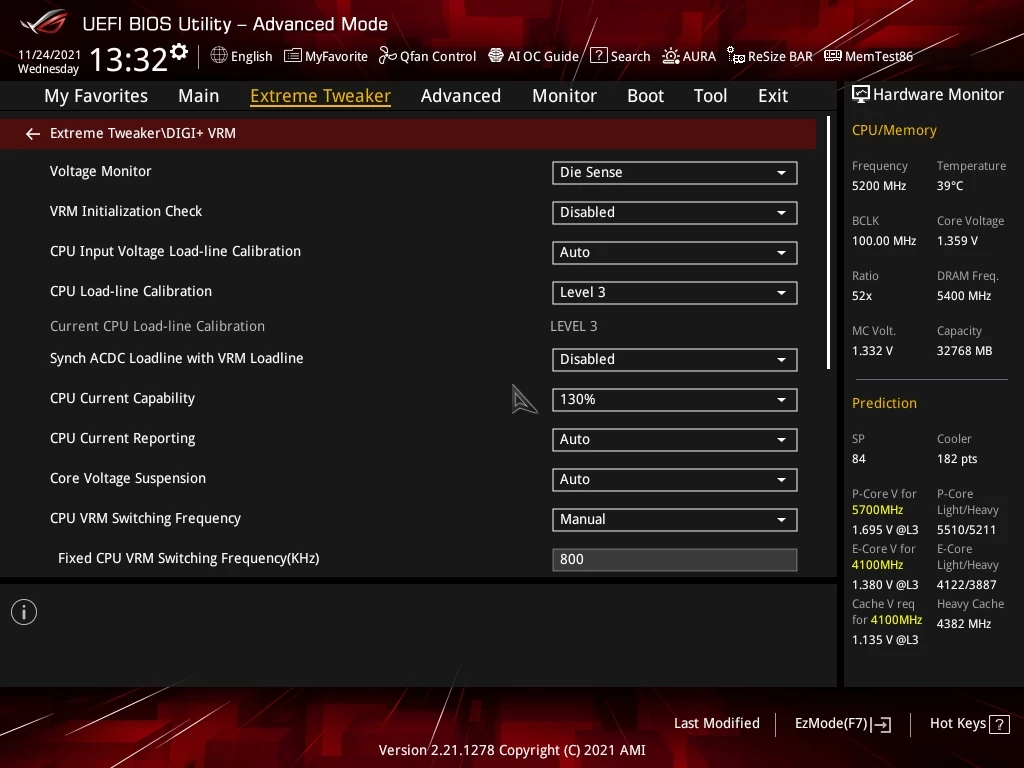Switch to Boot tab
This screenshot has height=768, width=1024.
click(645, 95)
